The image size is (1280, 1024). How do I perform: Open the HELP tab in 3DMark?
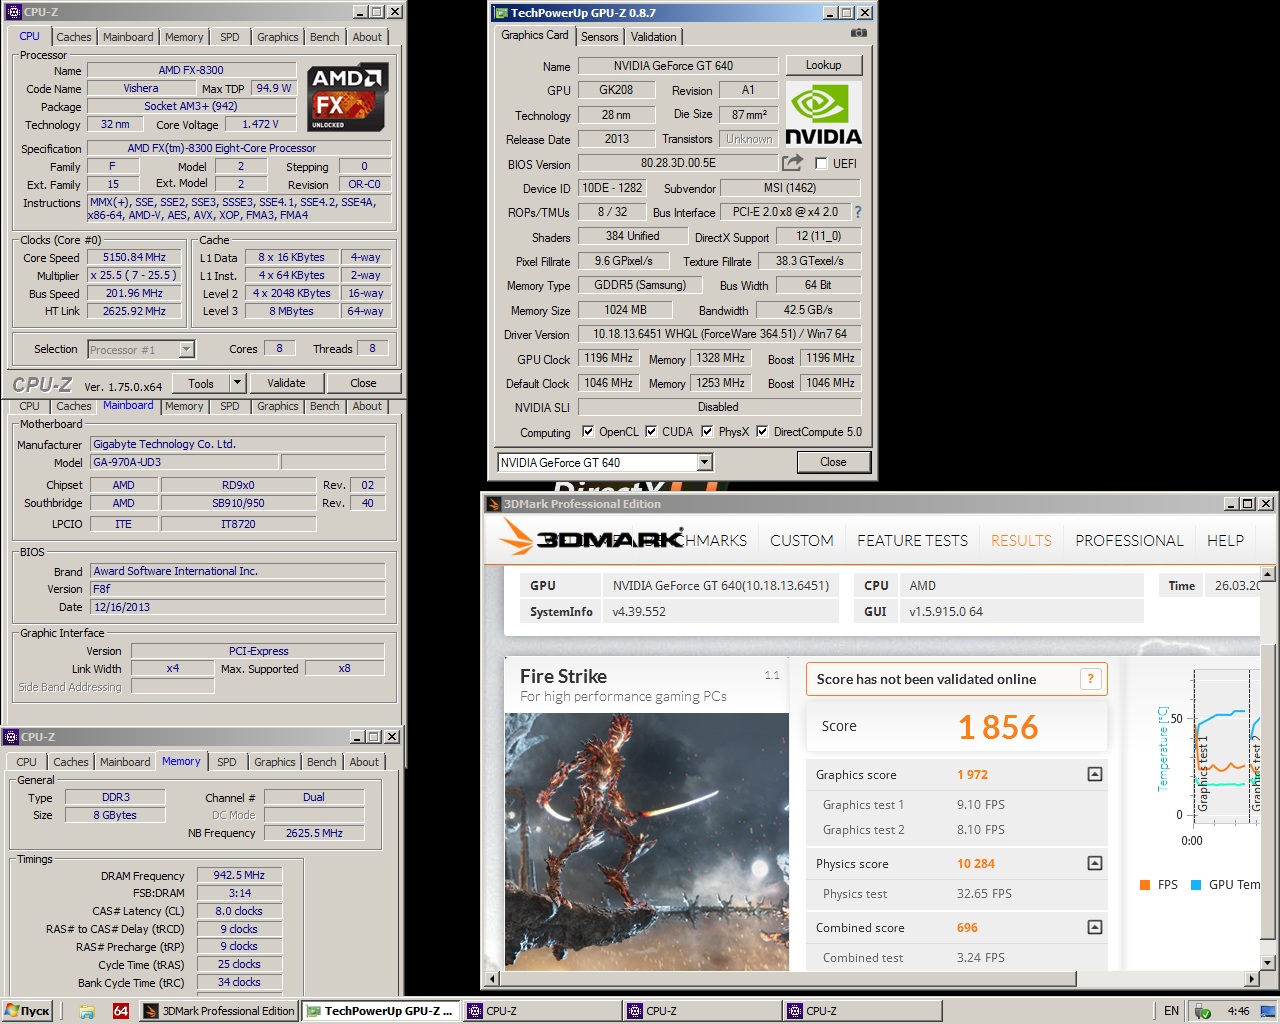(1225, 540)
